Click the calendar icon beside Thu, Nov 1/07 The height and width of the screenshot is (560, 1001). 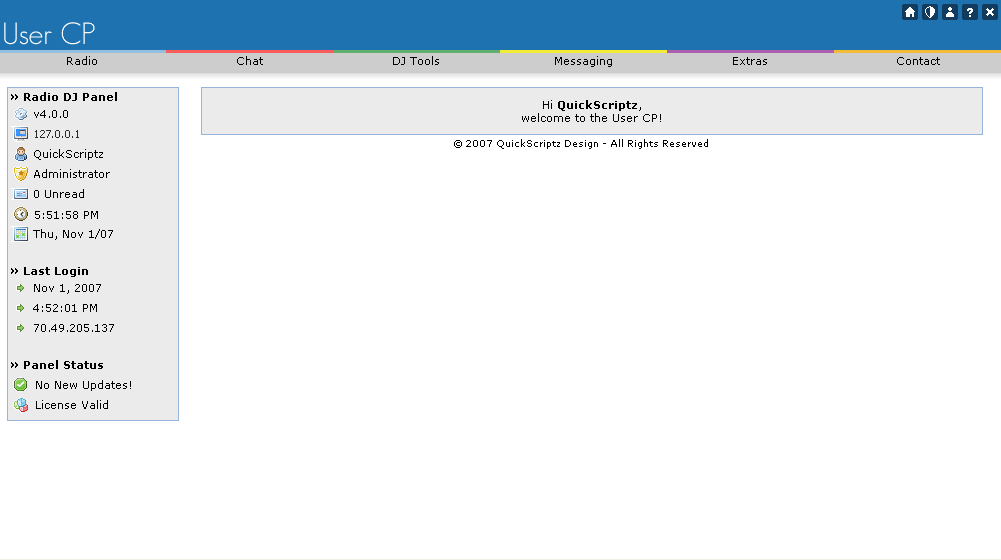pos(21,234)
